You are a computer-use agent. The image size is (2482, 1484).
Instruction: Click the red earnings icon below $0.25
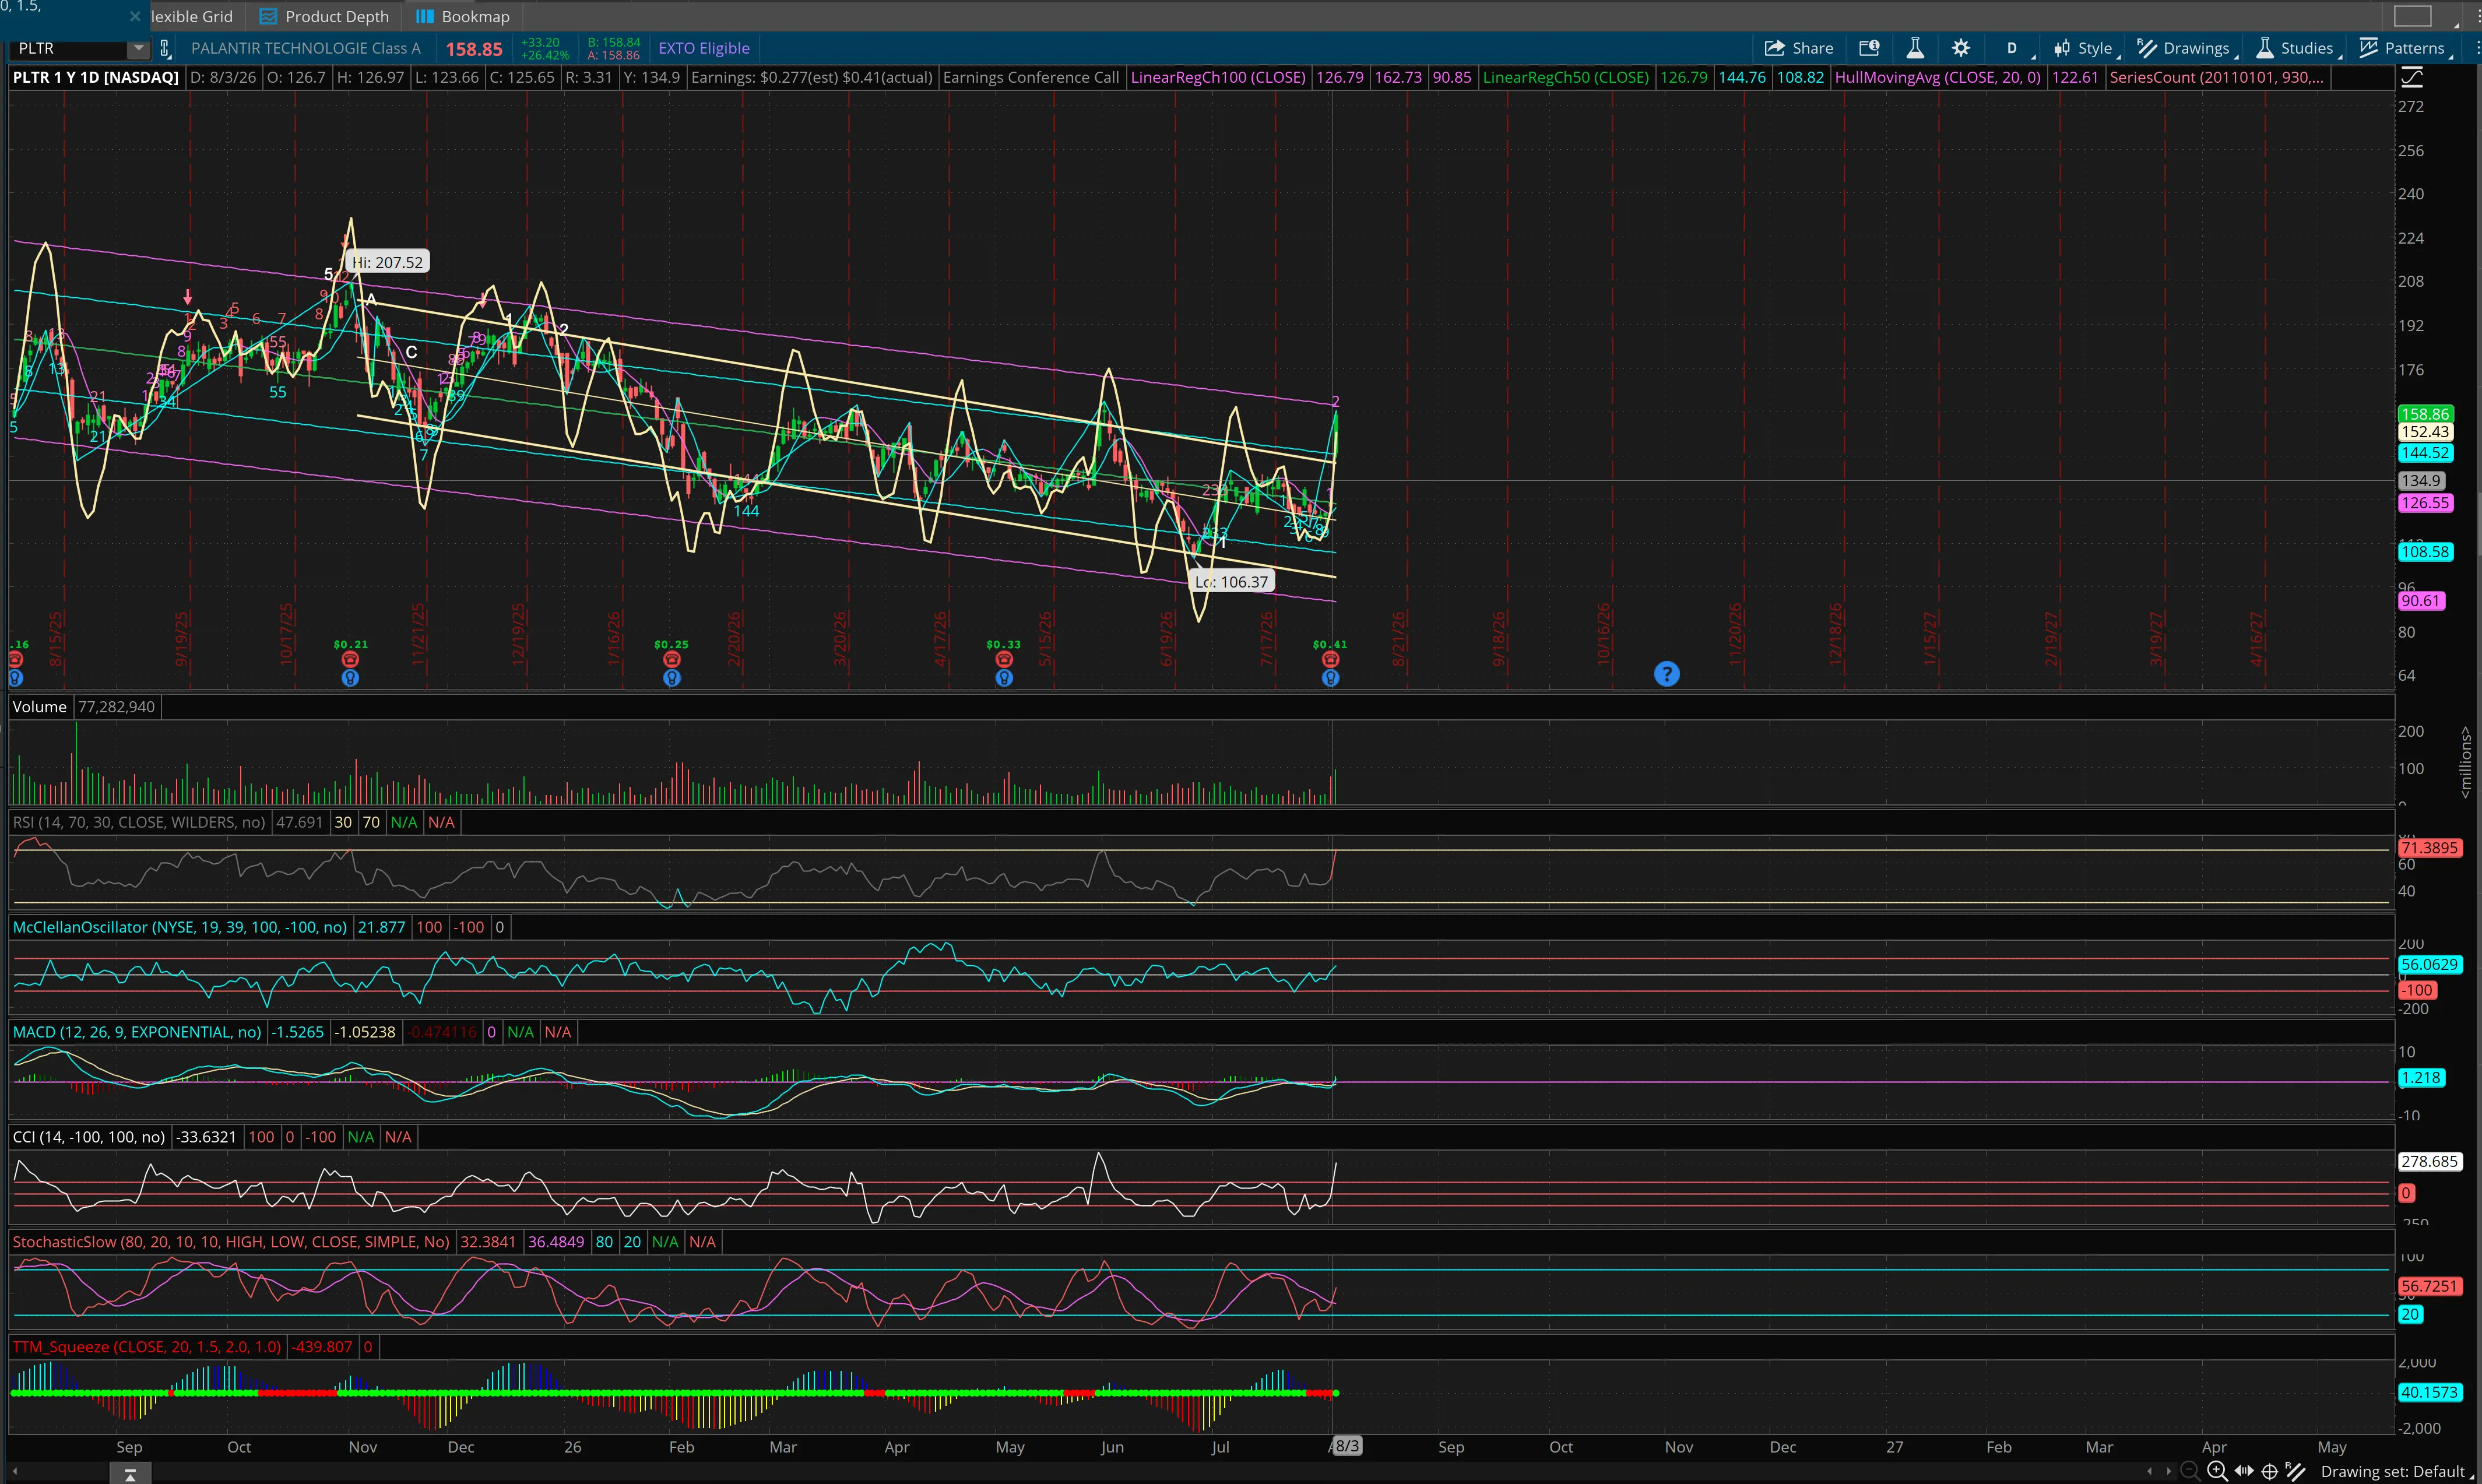click(672, 660)
